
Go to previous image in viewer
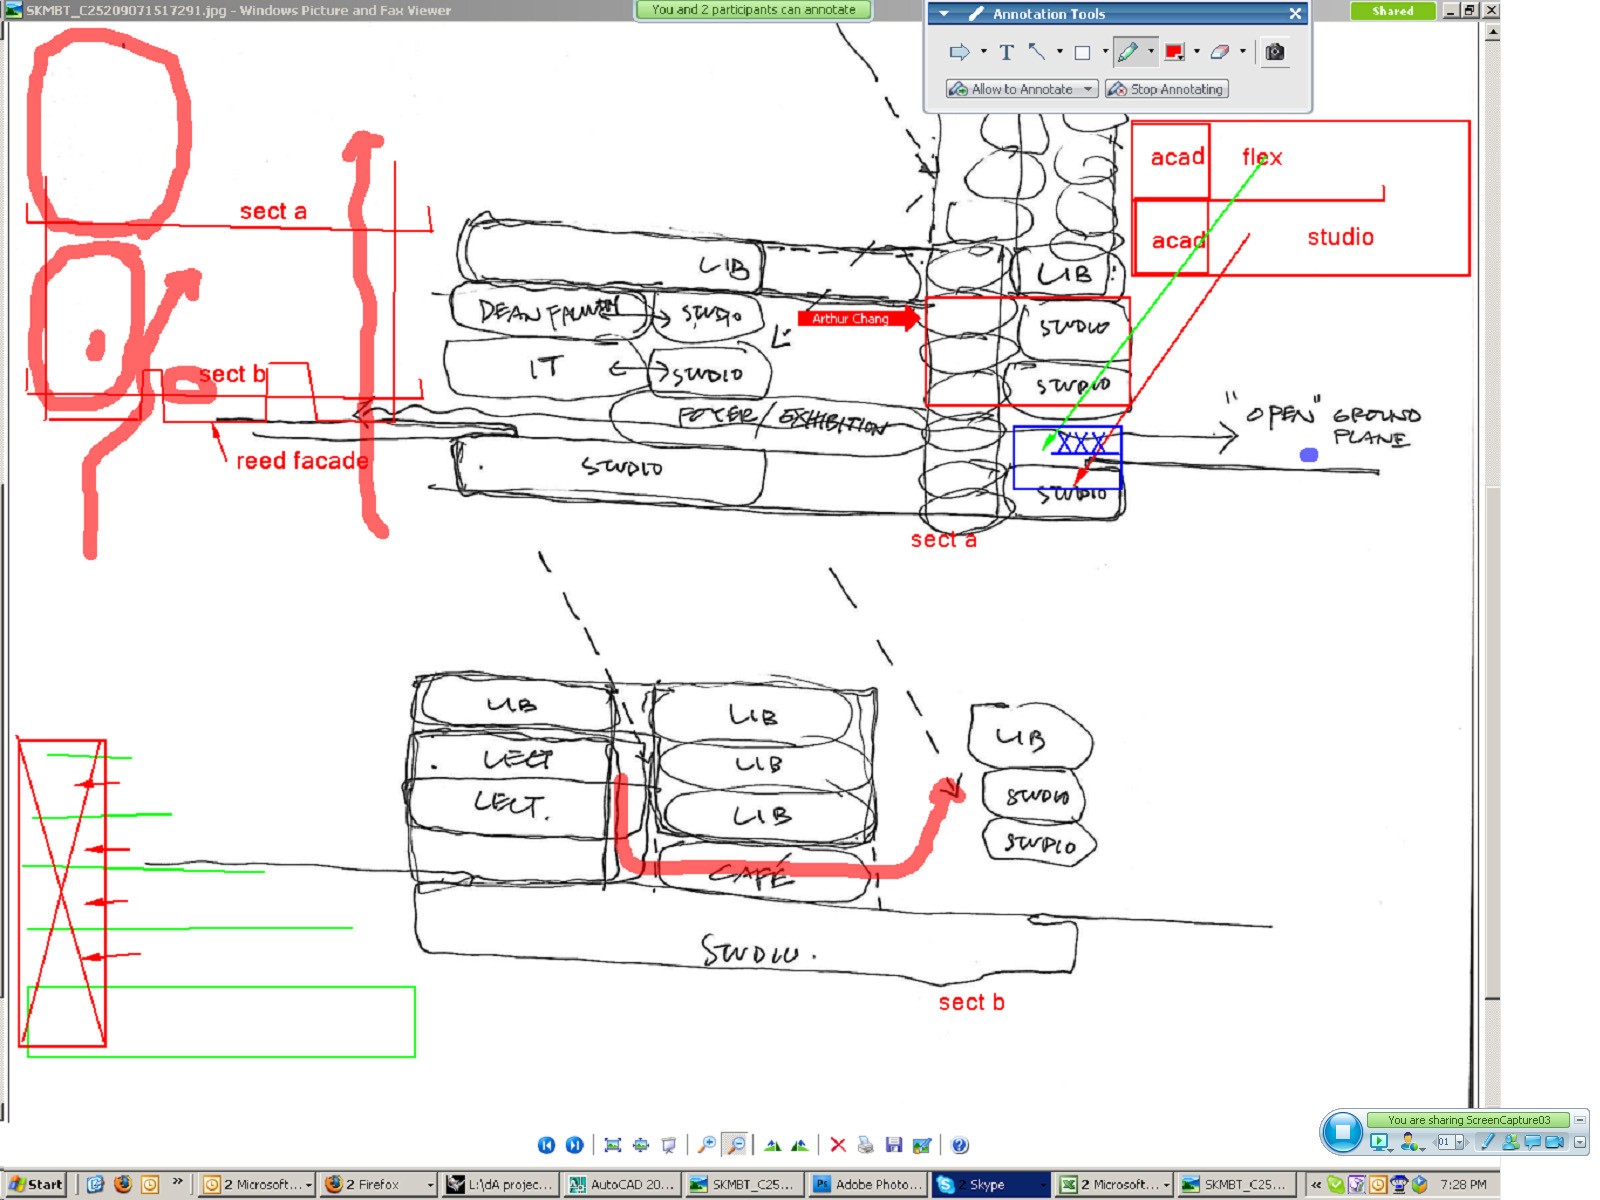tap(546, 1145)
